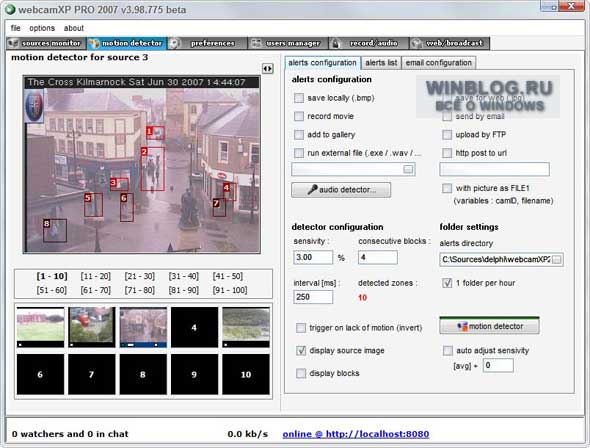Click the webcamXP app icon in title bar
Viewport: 590px width, 448px height.
point(10,9)
